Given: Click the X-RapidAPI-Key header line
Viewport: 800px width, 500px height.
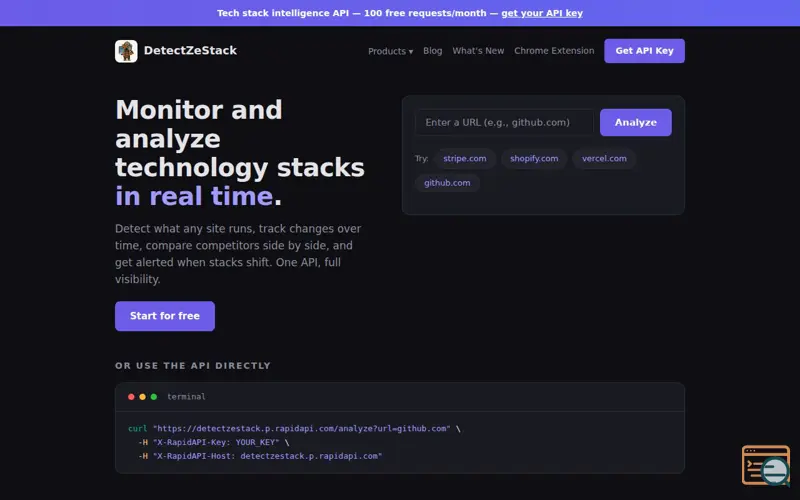Looking at the screenshot, I should tap(213, 442).
